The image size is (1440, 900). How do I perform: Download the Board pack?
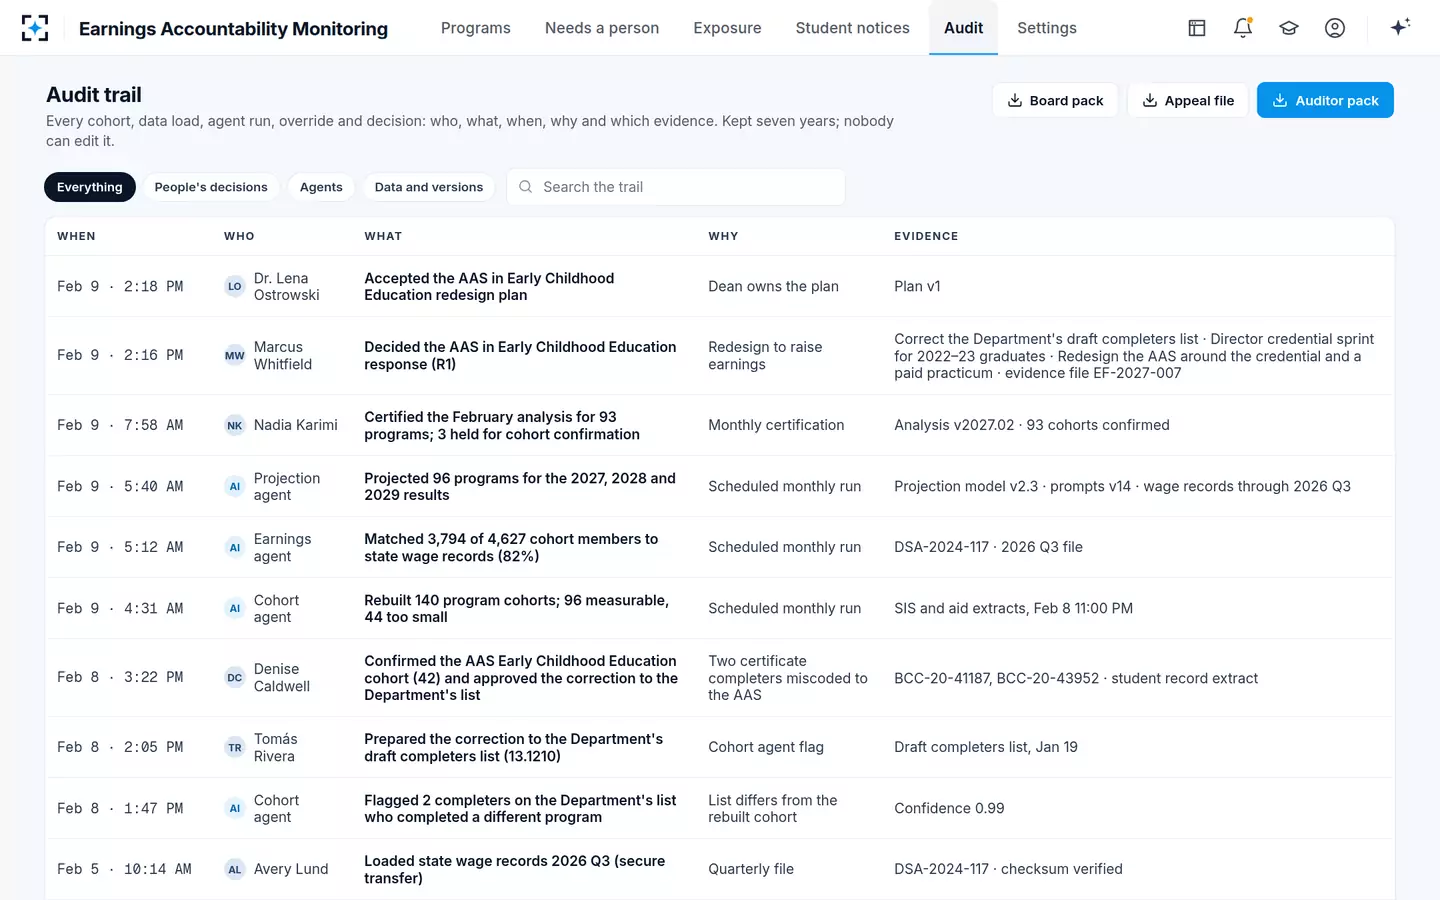[x=1055, y=100]
